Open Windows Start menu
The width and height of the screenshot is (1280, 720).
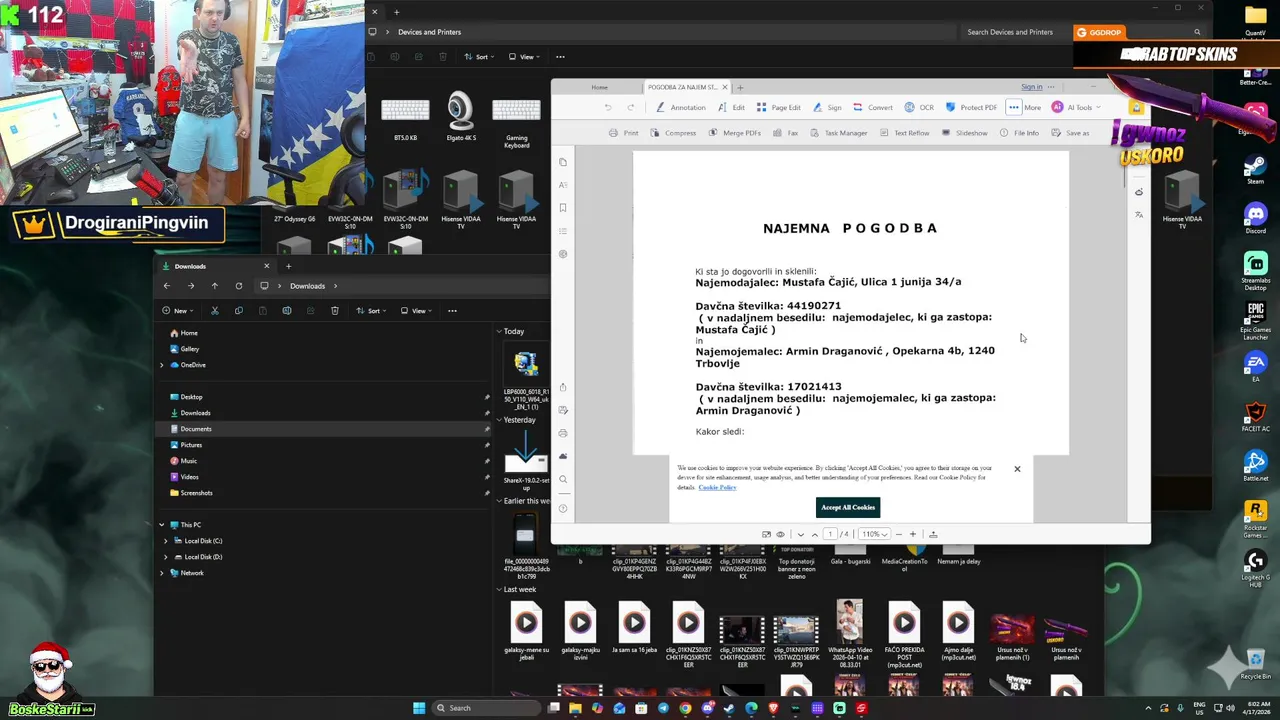click(x=419, y=708)
